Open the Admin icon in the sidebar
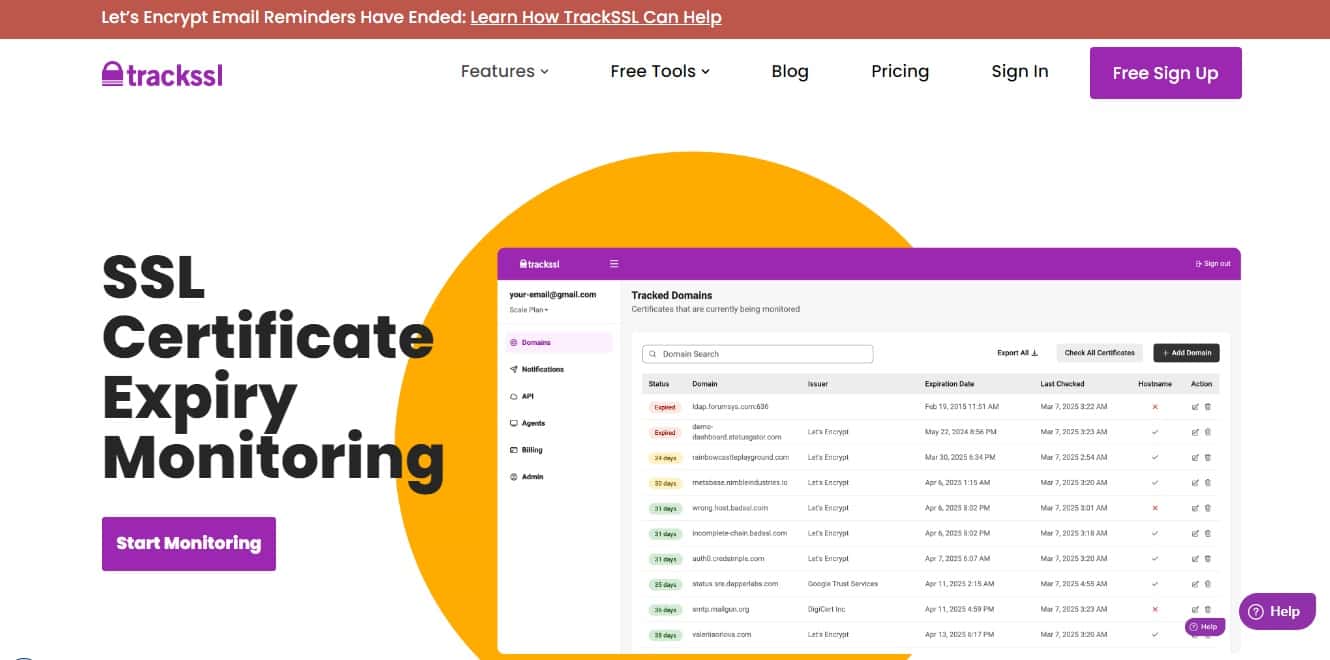Screen dimensions: 1330x660 tap(513, 477)
